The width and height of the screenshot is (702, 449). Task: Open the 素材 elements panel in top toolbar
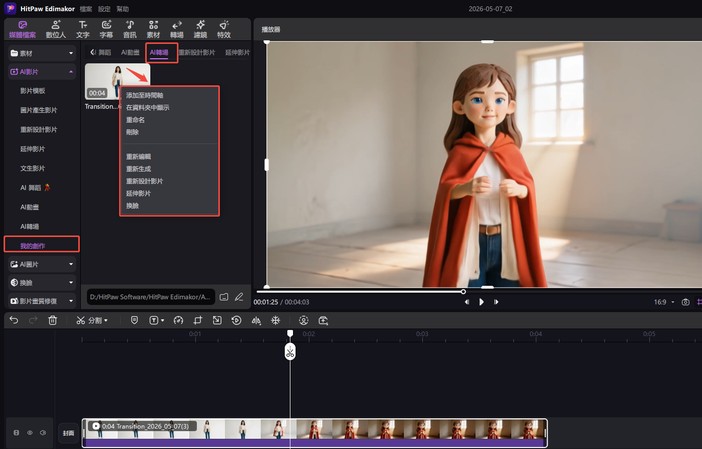153,29
